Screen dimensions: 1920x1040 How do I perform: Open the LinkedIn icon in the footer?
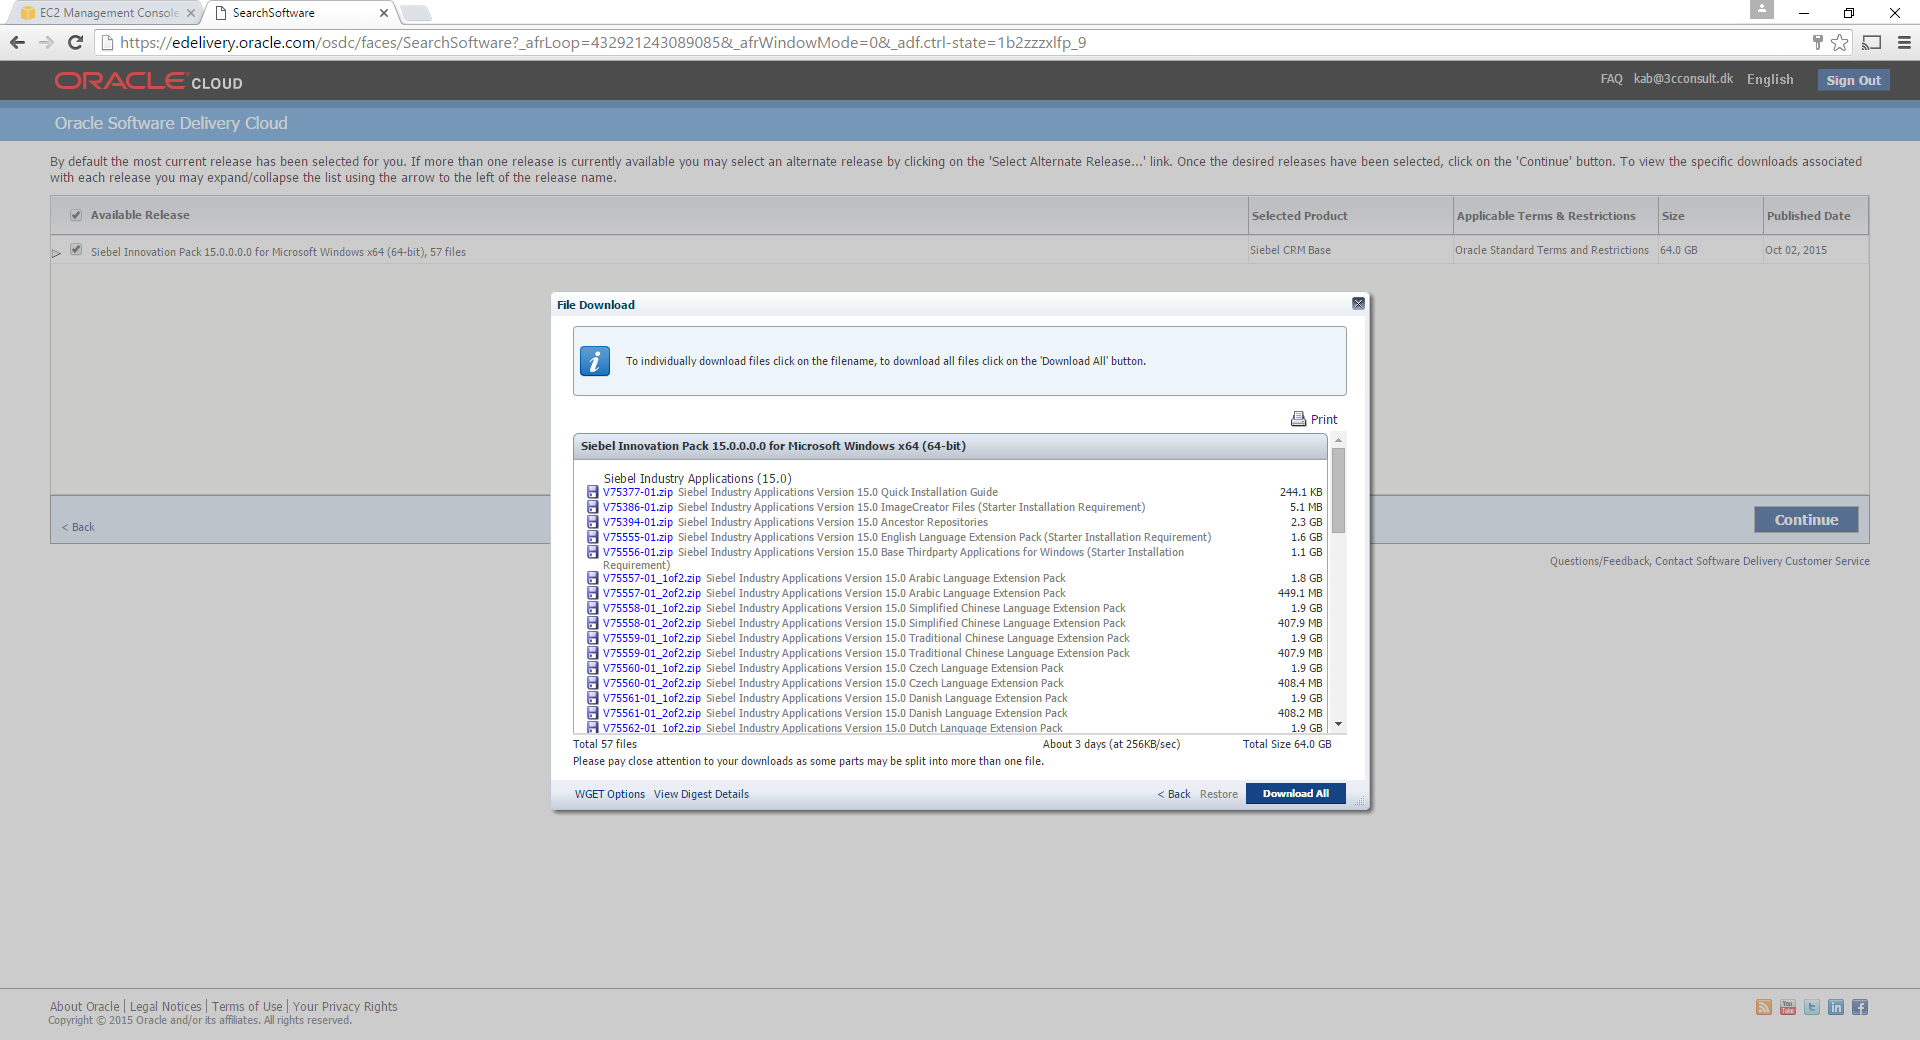tap(1836, 1007)
